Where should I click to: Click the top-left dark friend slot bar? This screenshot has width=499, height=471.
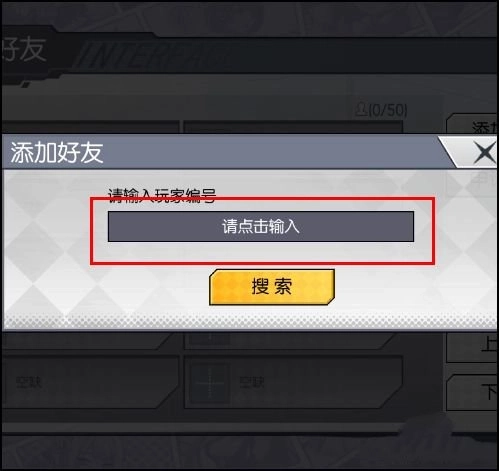[x=91, y=127]
